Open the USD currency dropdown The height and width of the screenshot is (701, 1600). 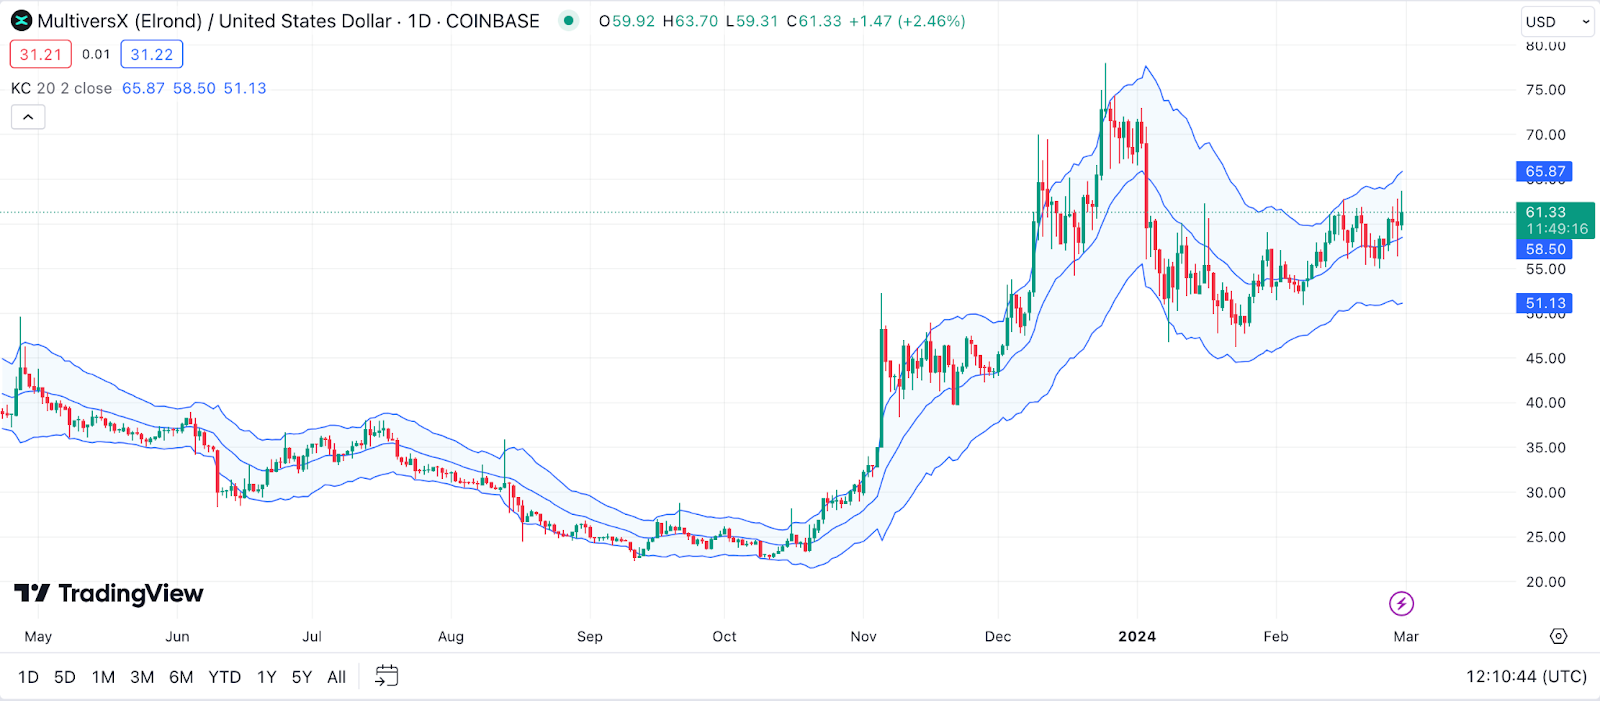point(1557,21)
